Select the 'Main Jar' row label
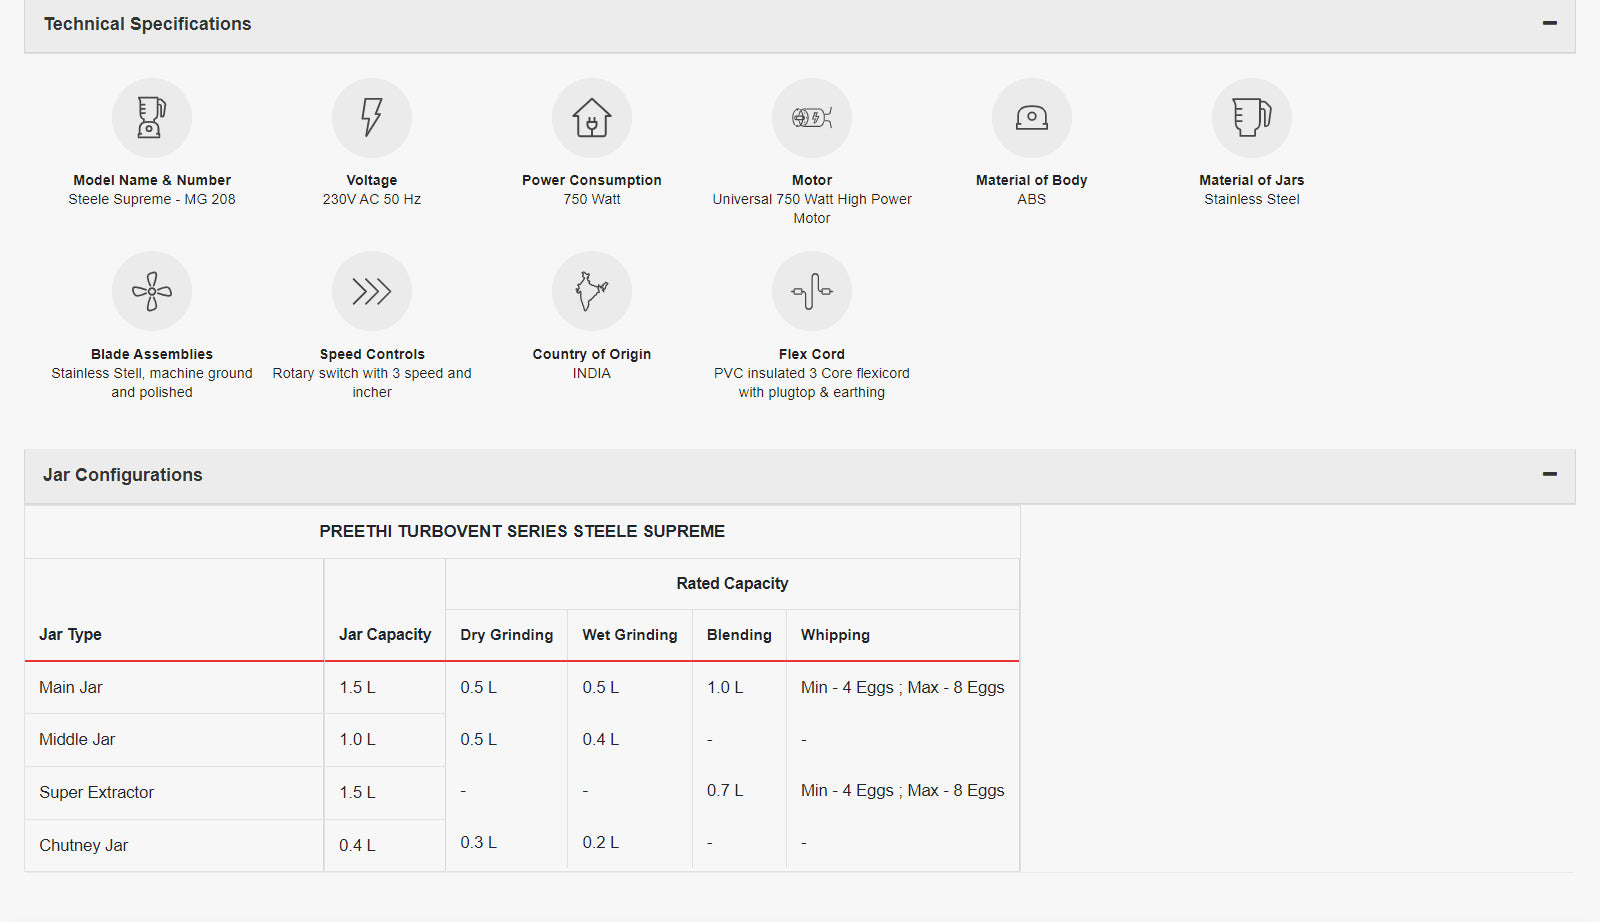This screenshot has width=1600, height=922. coord(71,687)
